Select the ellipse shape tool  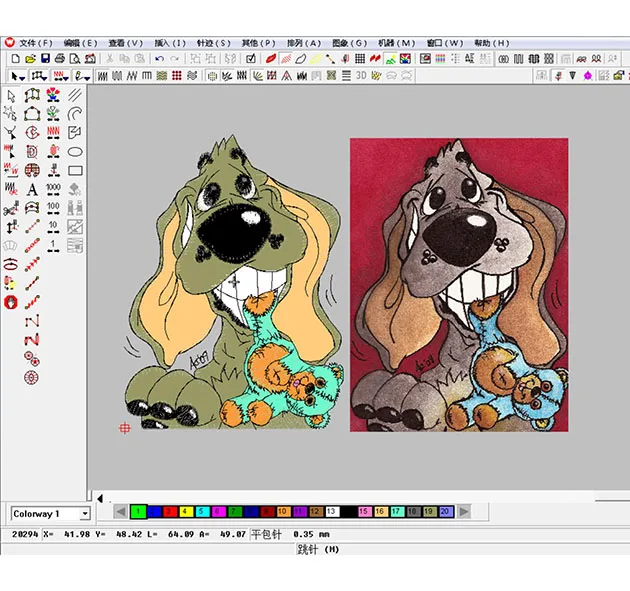click(x=75, y=152)
